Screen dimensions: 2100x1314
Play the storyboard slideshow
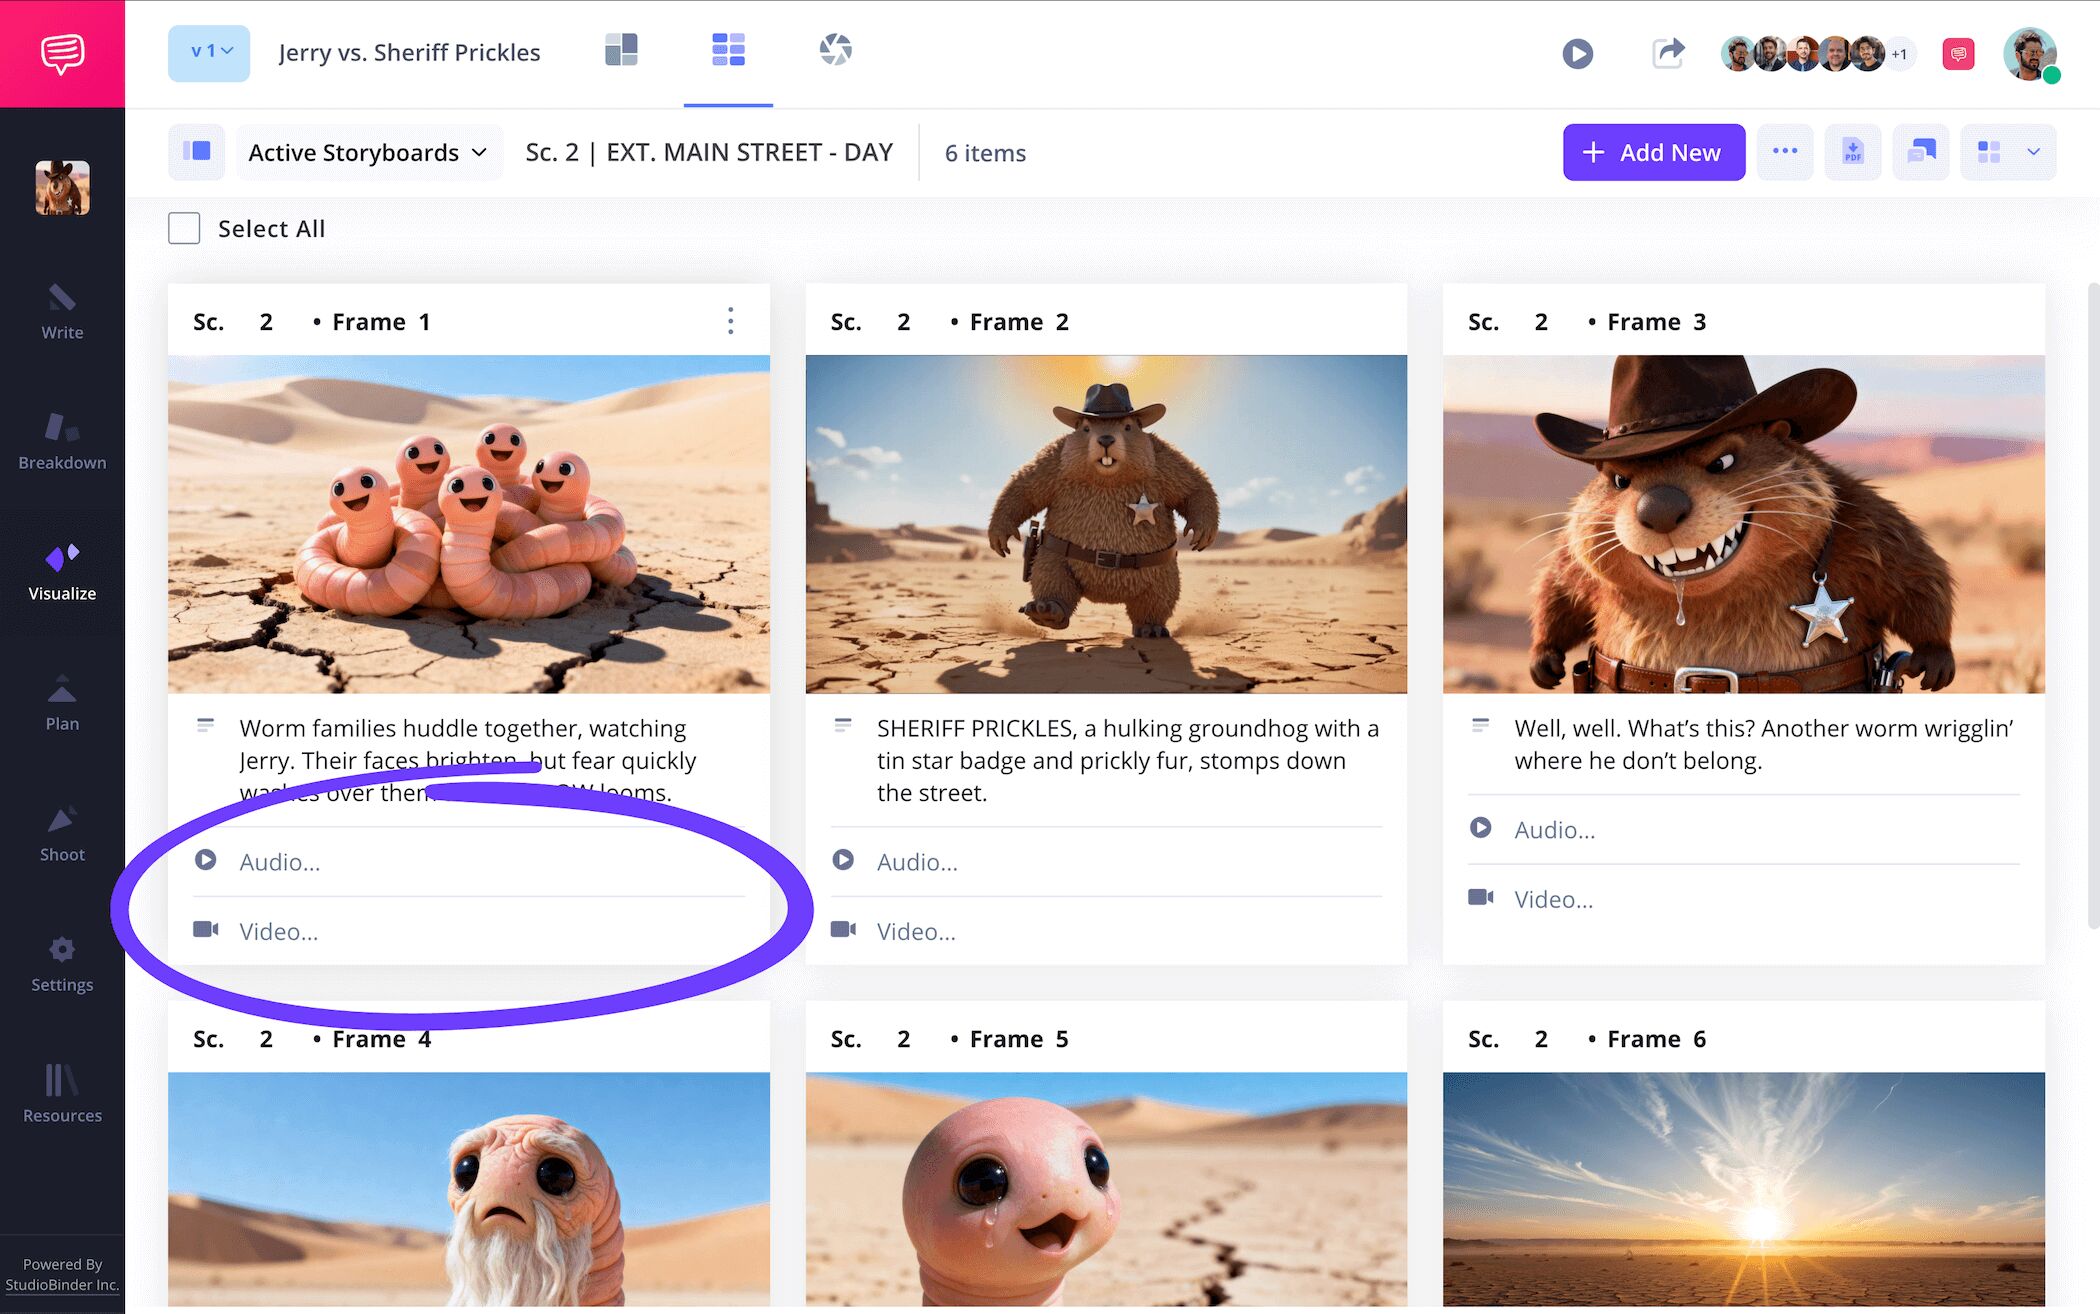point(1577,53)
